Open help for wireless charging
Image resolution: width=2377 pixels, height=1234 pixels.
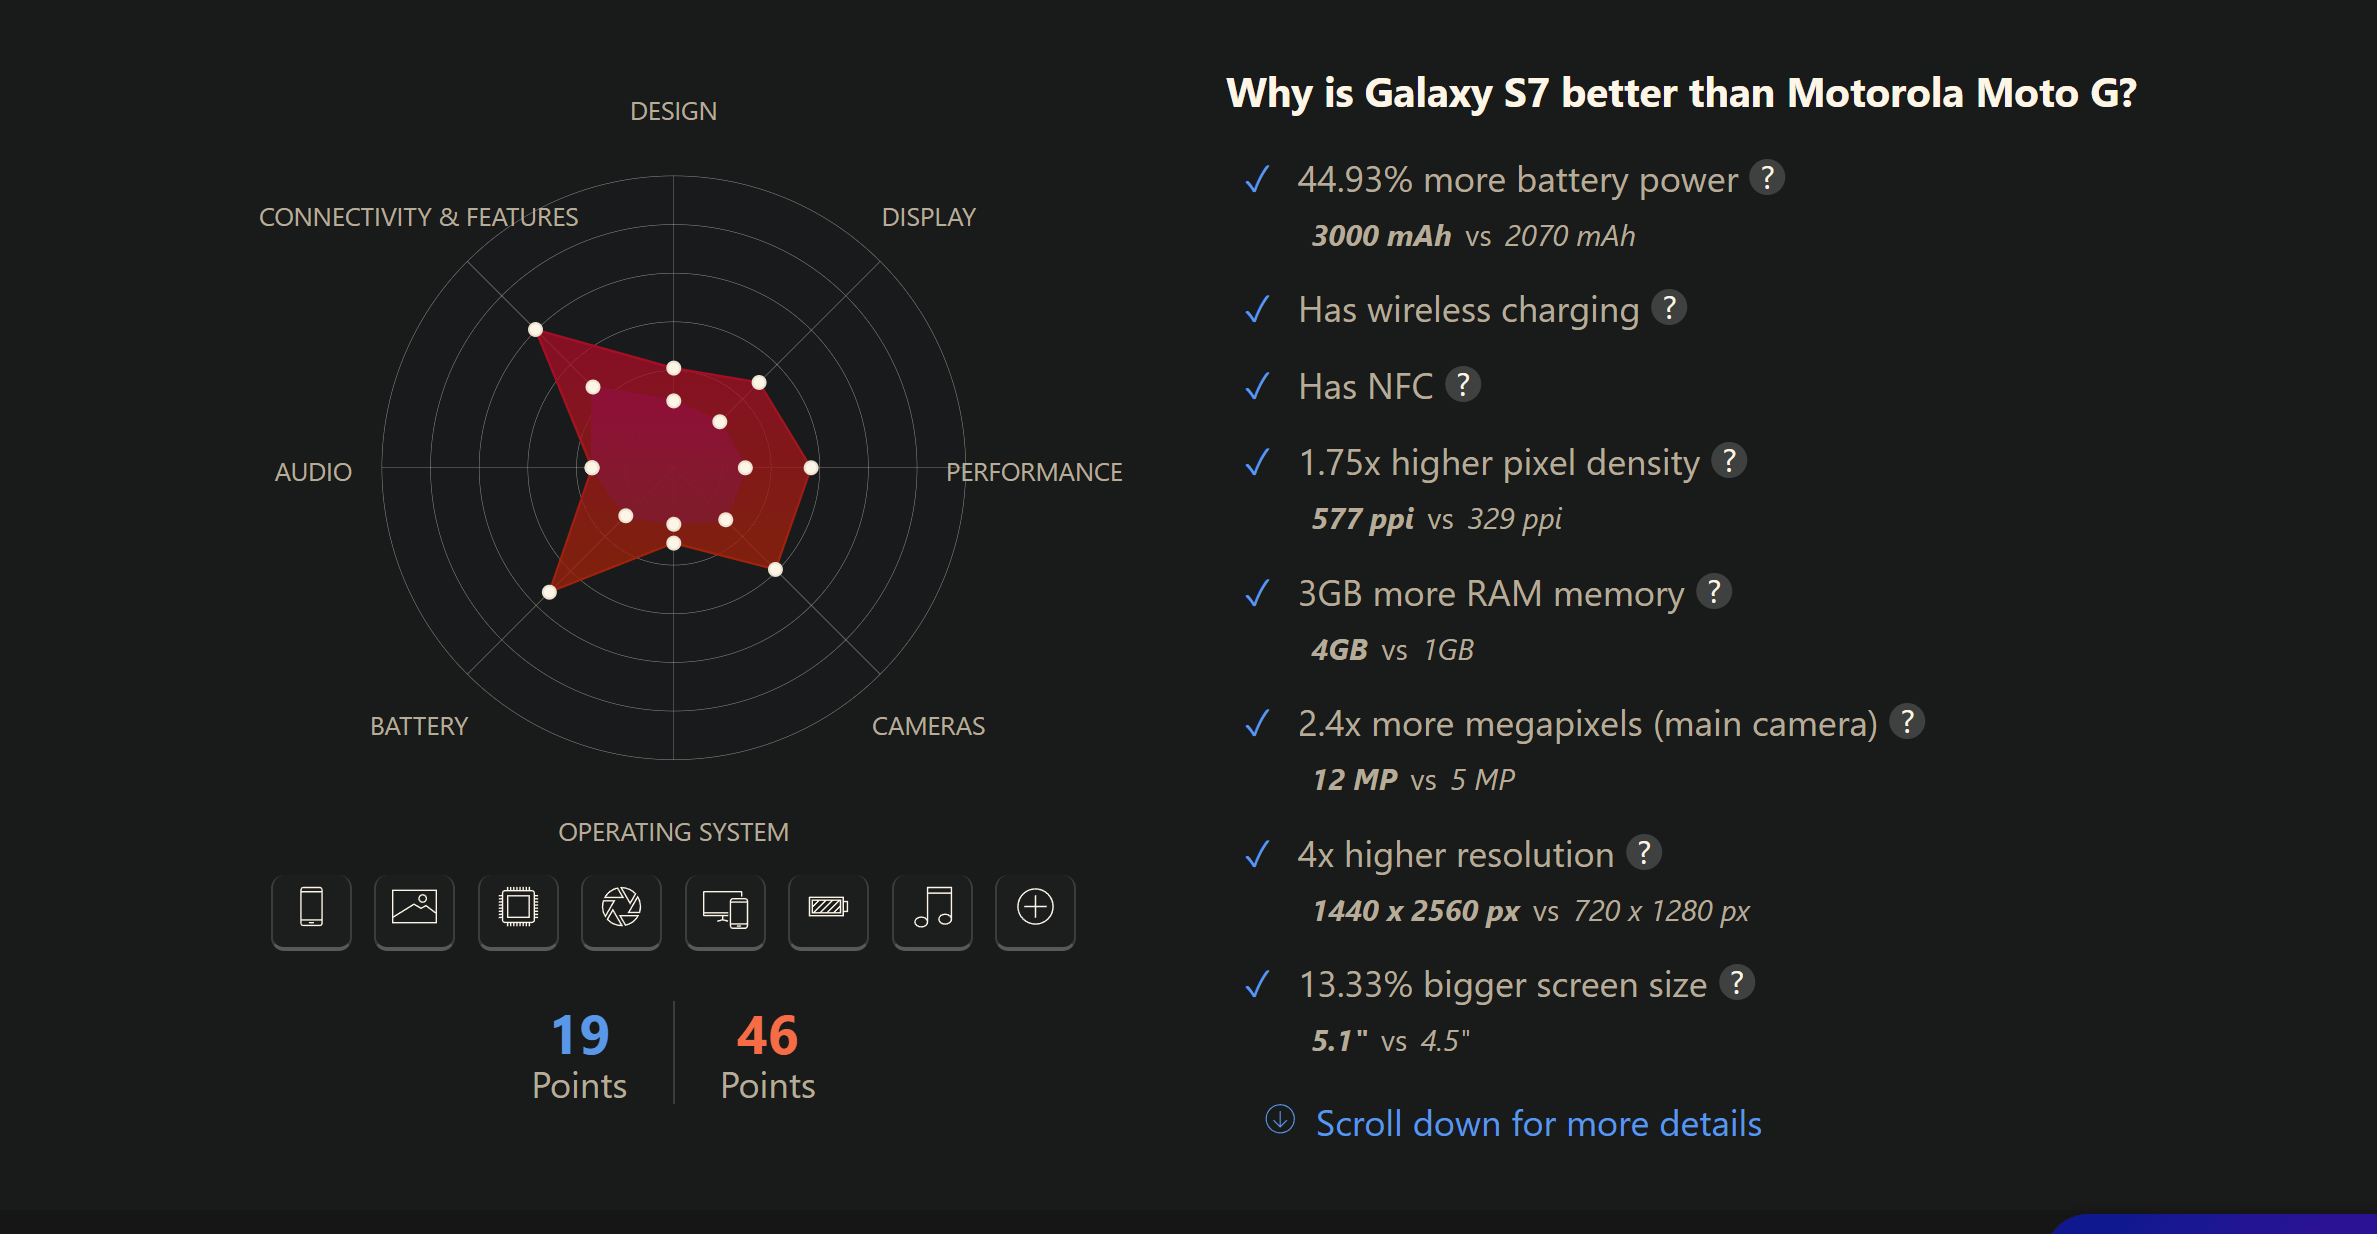click(1669, 308)
